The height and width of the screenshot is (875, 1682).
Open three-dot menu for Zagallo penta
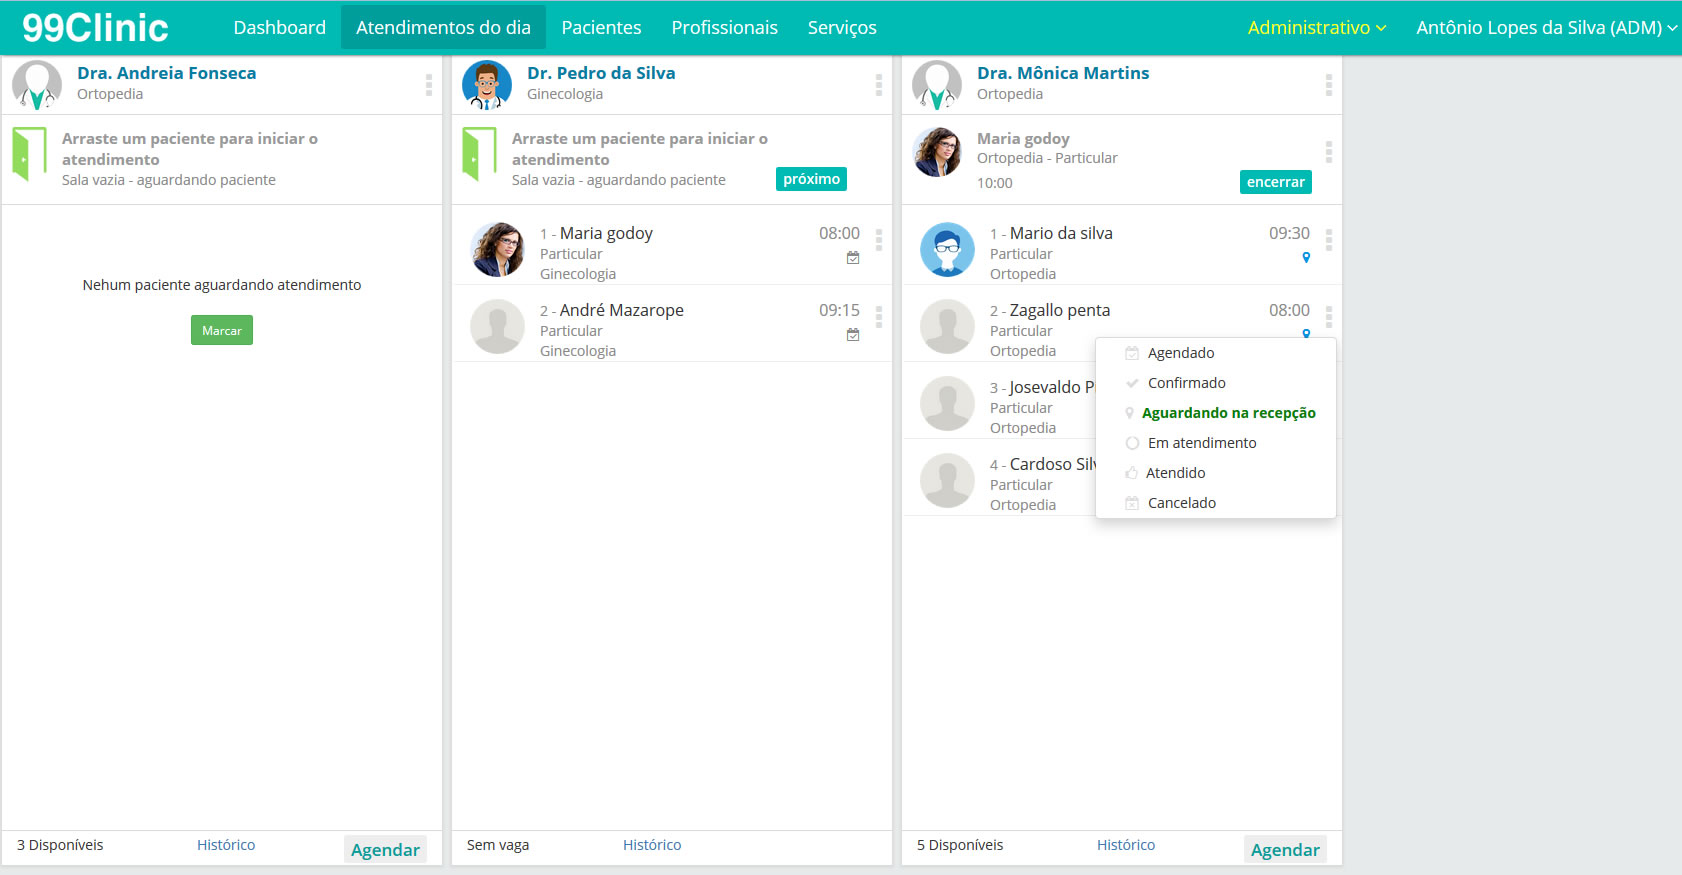coord(1329,316)
